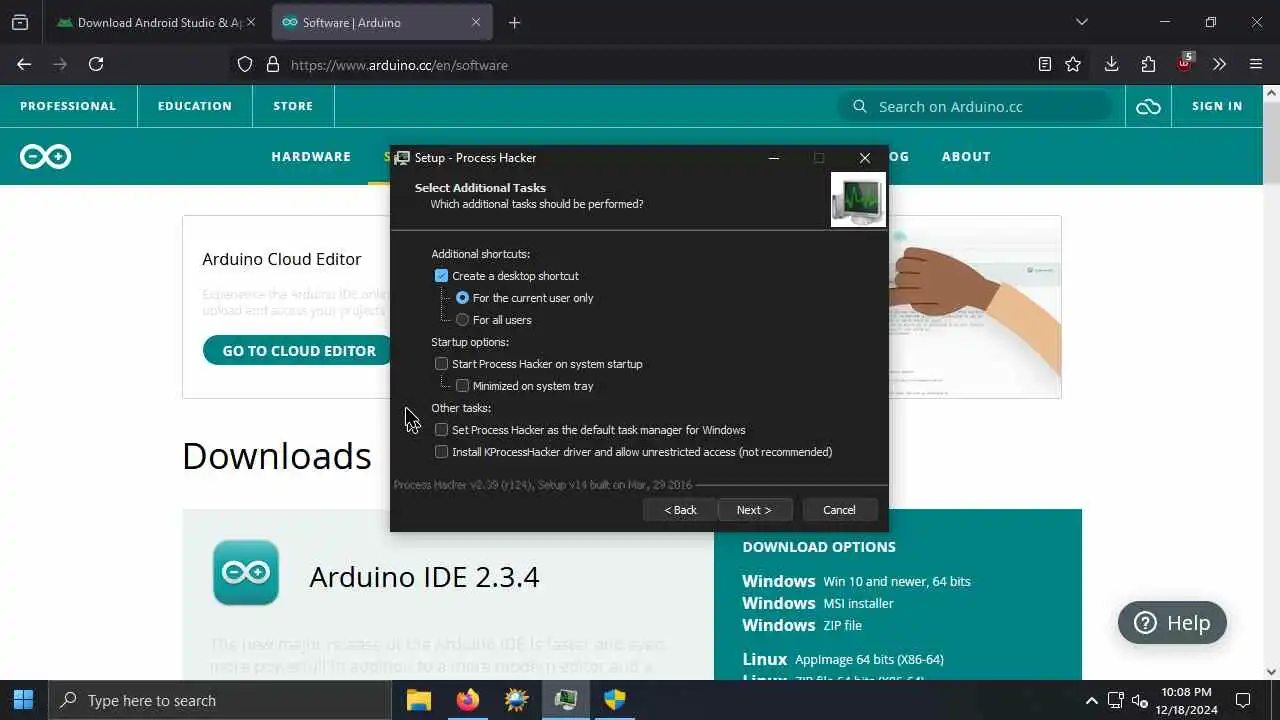Open Firefox View icon in tab bar
The height and width of the screenshot is (720, 1280).
pyautogui.click(x=20, y=22)
